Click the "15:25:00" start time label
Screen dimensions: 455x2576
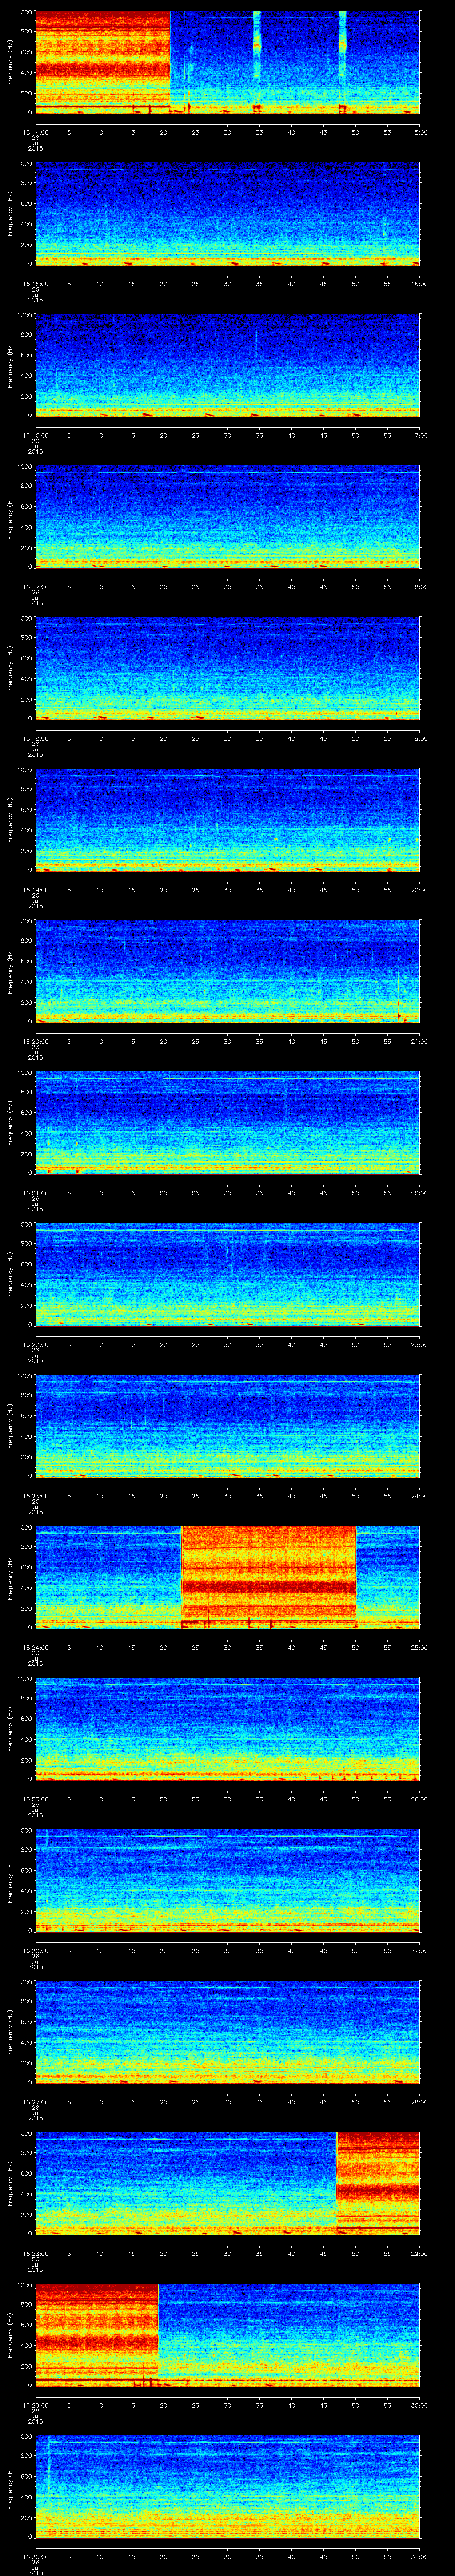click(x=35, y=1799)
